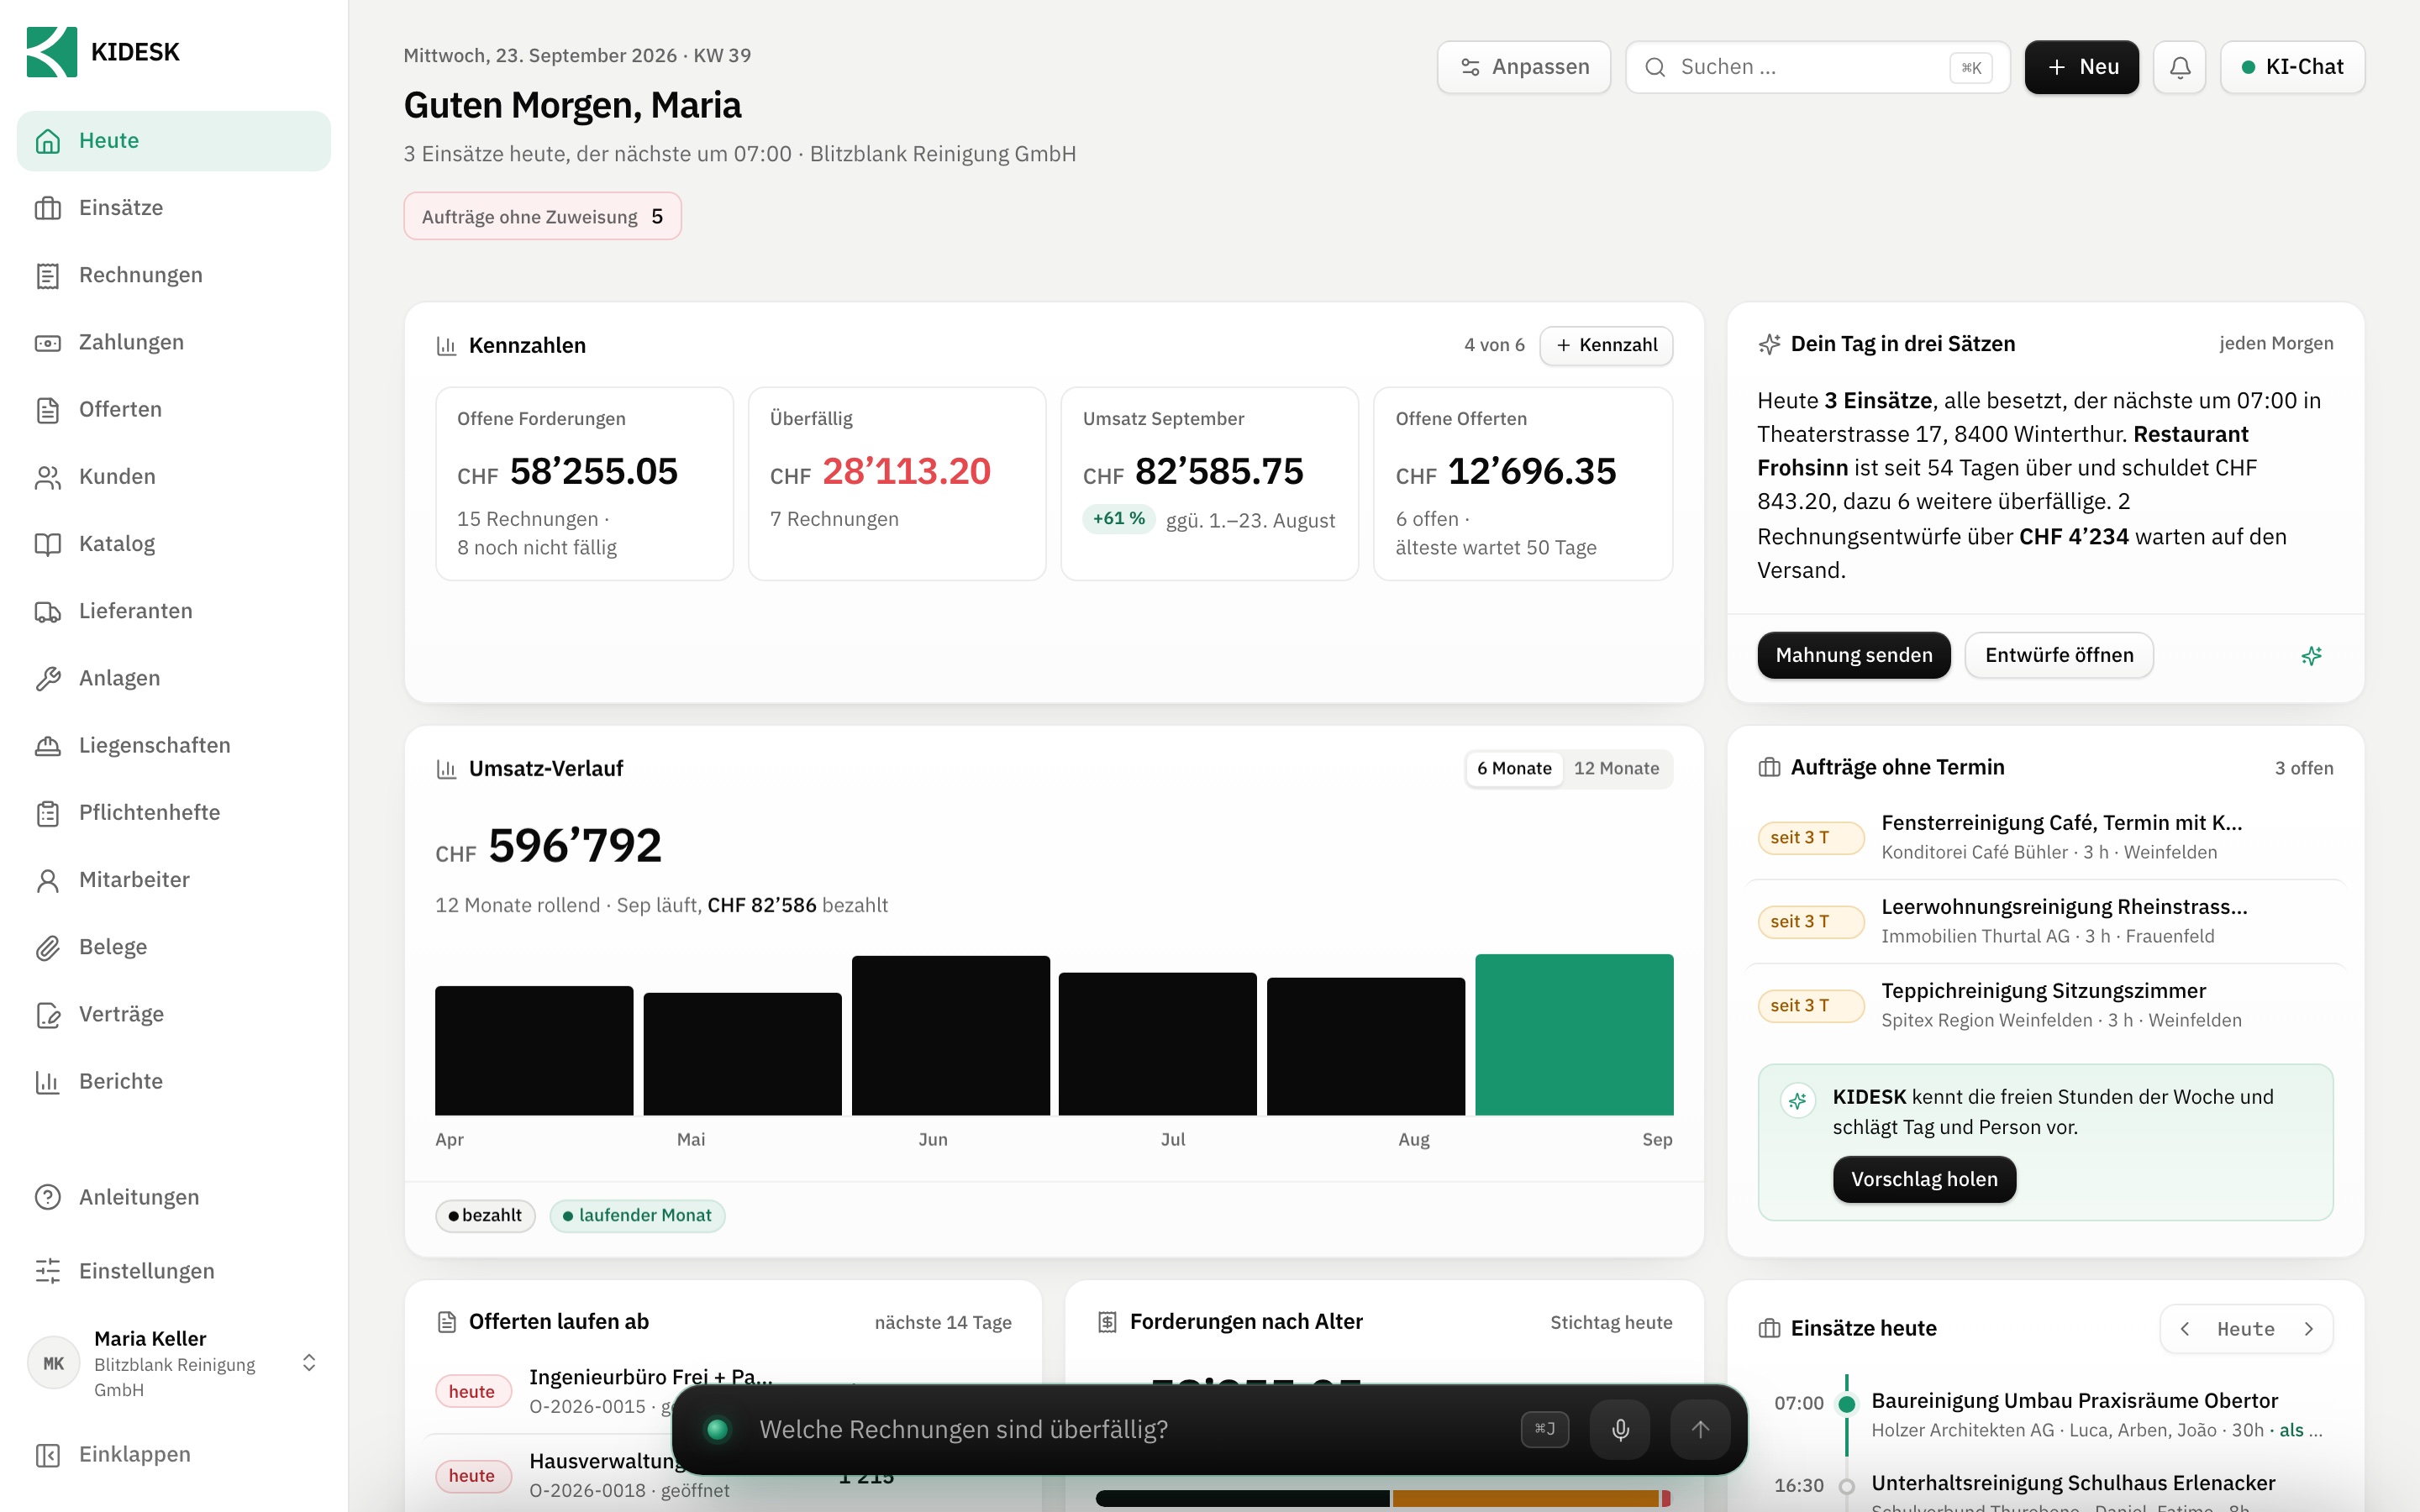Click the Berichte chart icon
Screen dimensions: 2420x1512
pyautogui.click(x=48, y=1081)
